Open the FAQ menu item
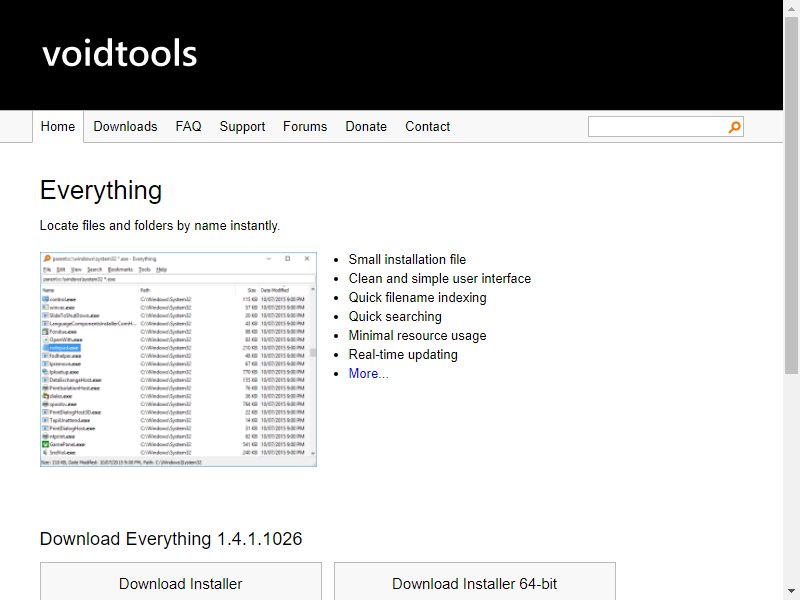 click(188, 127)
